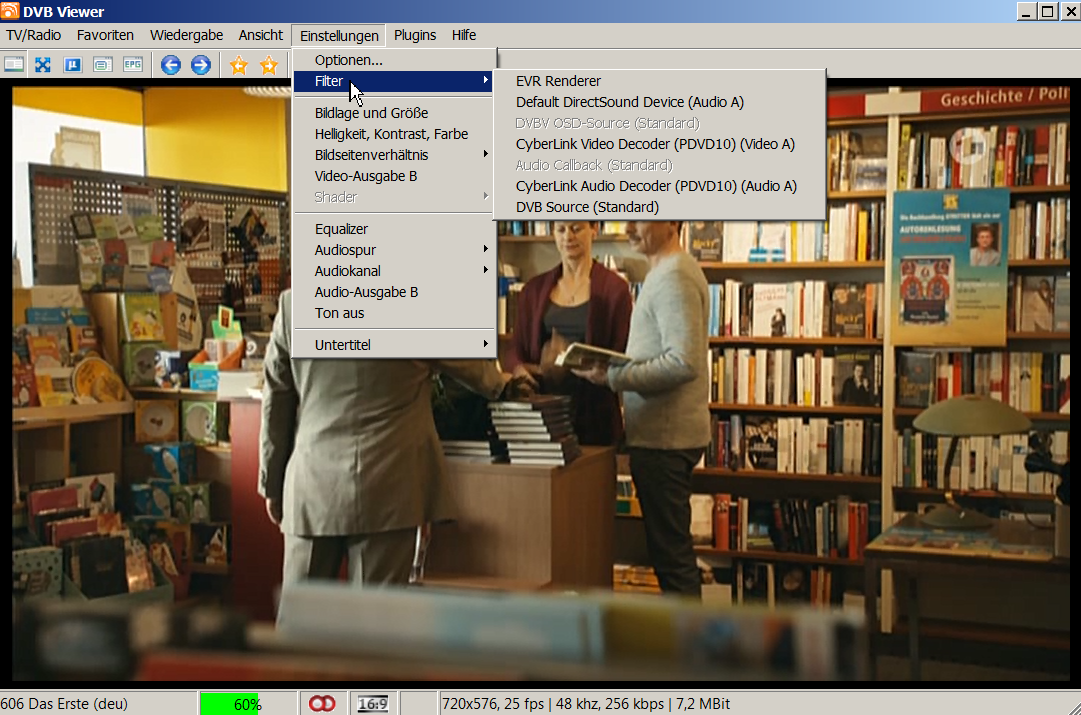
Task: Click the red stereo audio indicator in status bar
Action: 322,704
